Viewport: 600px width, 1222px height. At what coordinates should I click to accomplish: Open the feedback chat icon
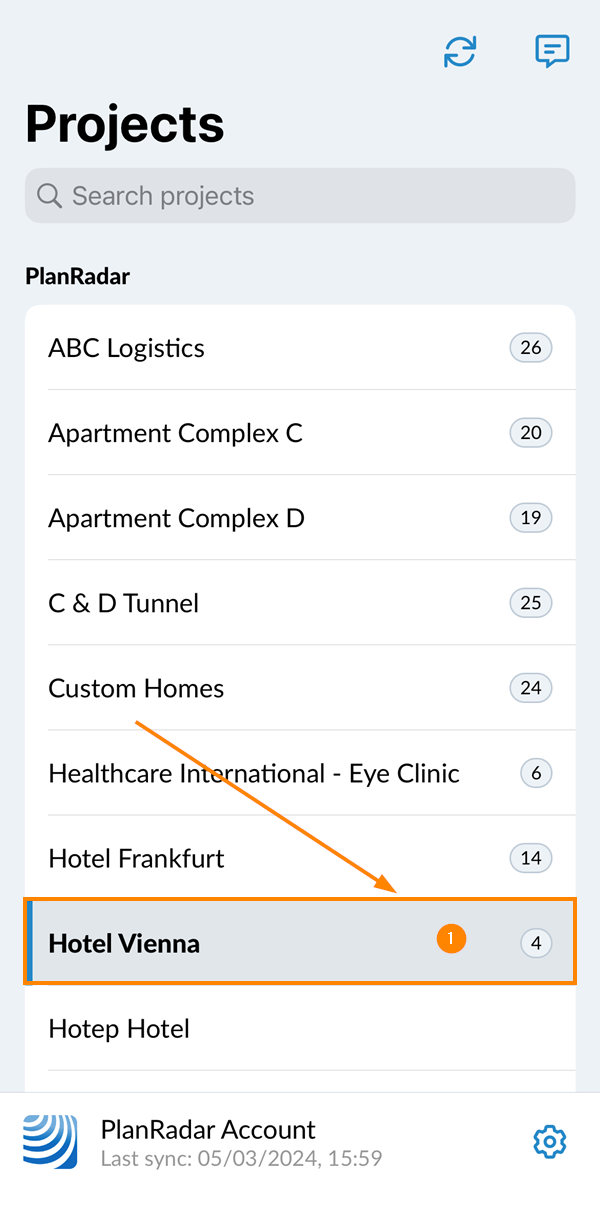coord(551,52)
